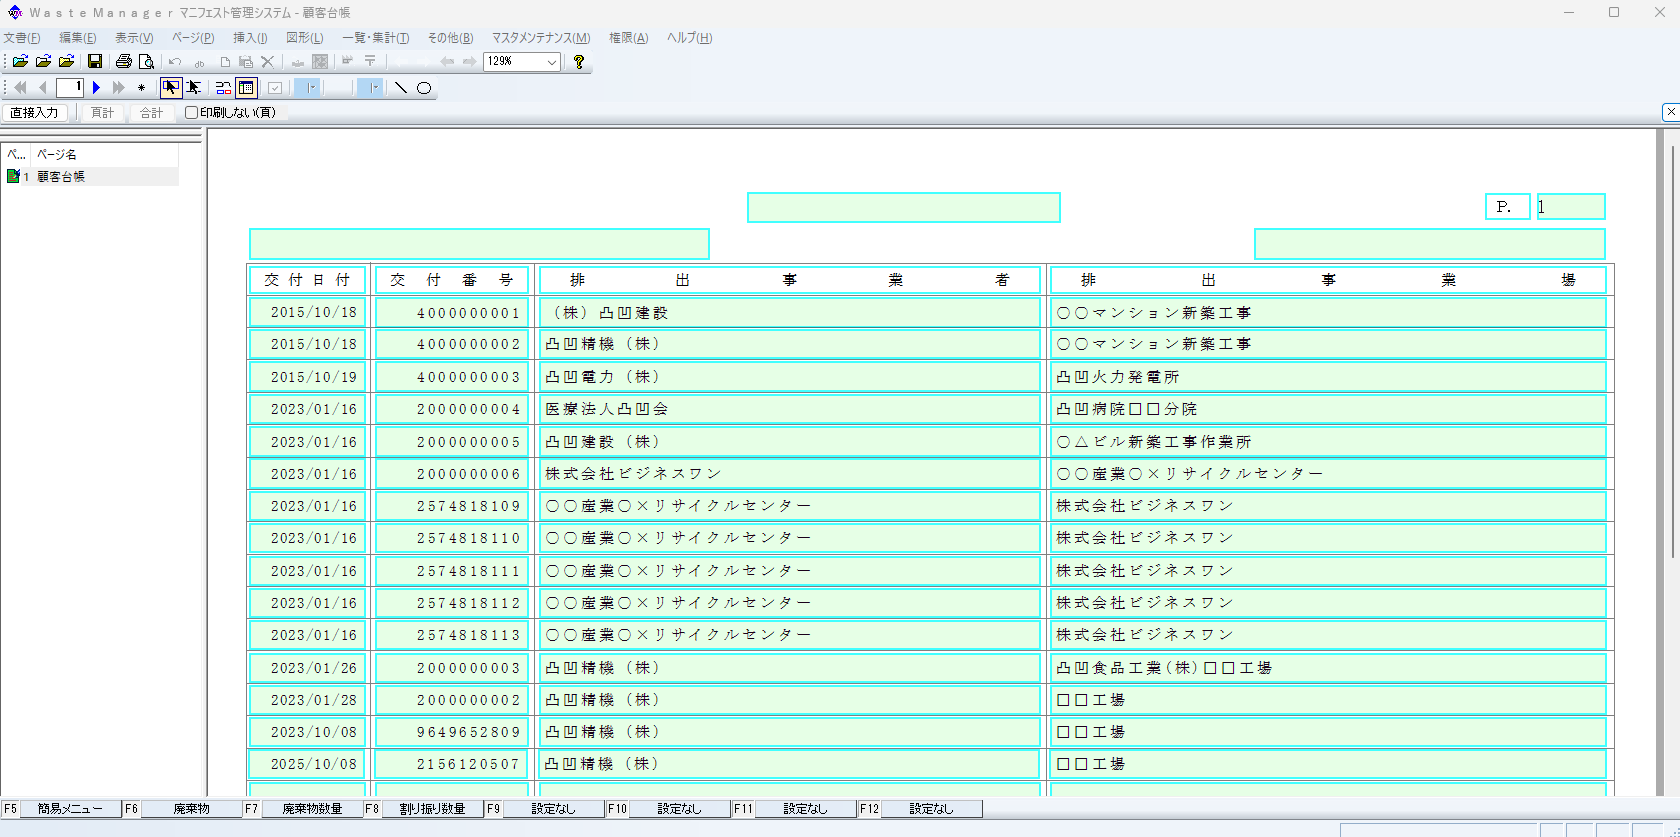Toggle the arrow selection mode button
Screen dimensions: 1680x837
tap(171, 88)
